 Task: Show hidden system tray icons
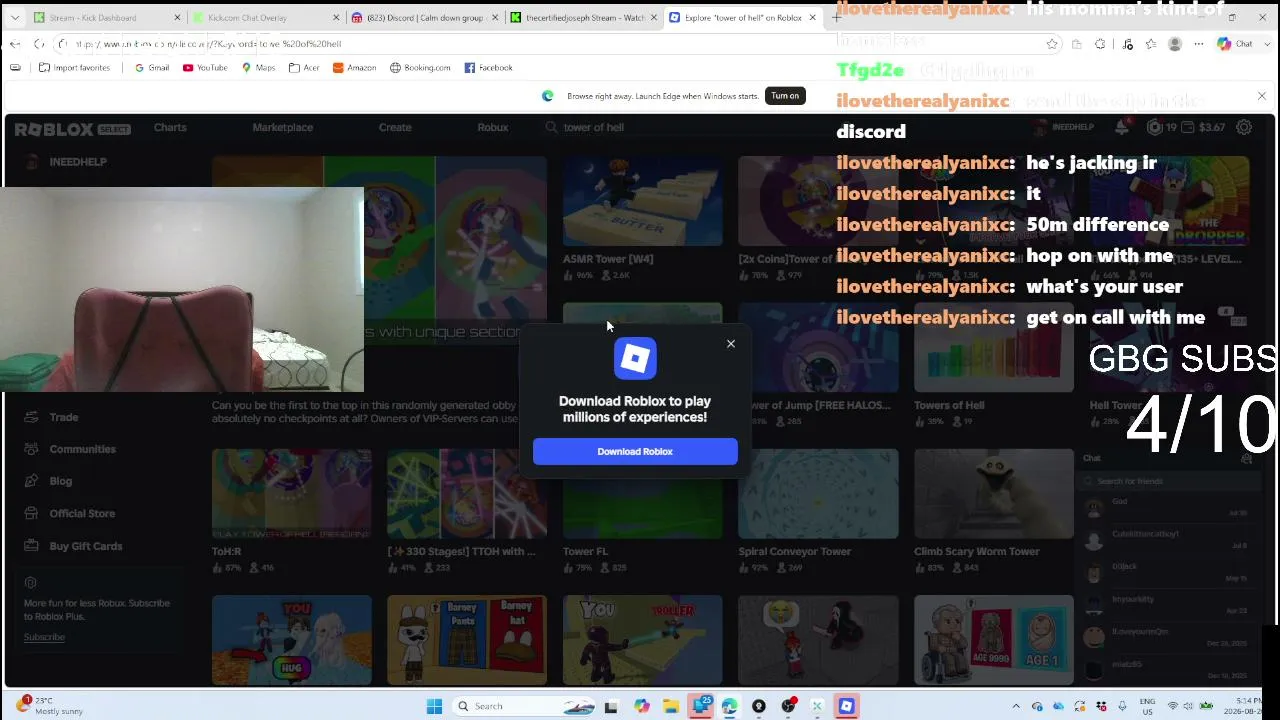[1016, 706]
